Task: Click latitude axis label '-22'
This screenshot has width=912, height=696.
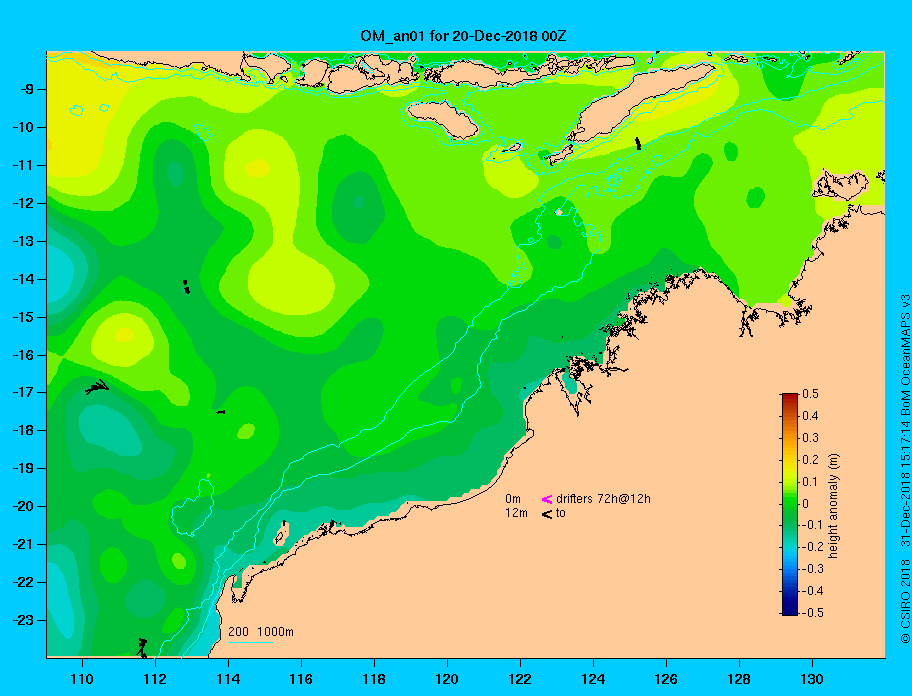Action: 23,582
